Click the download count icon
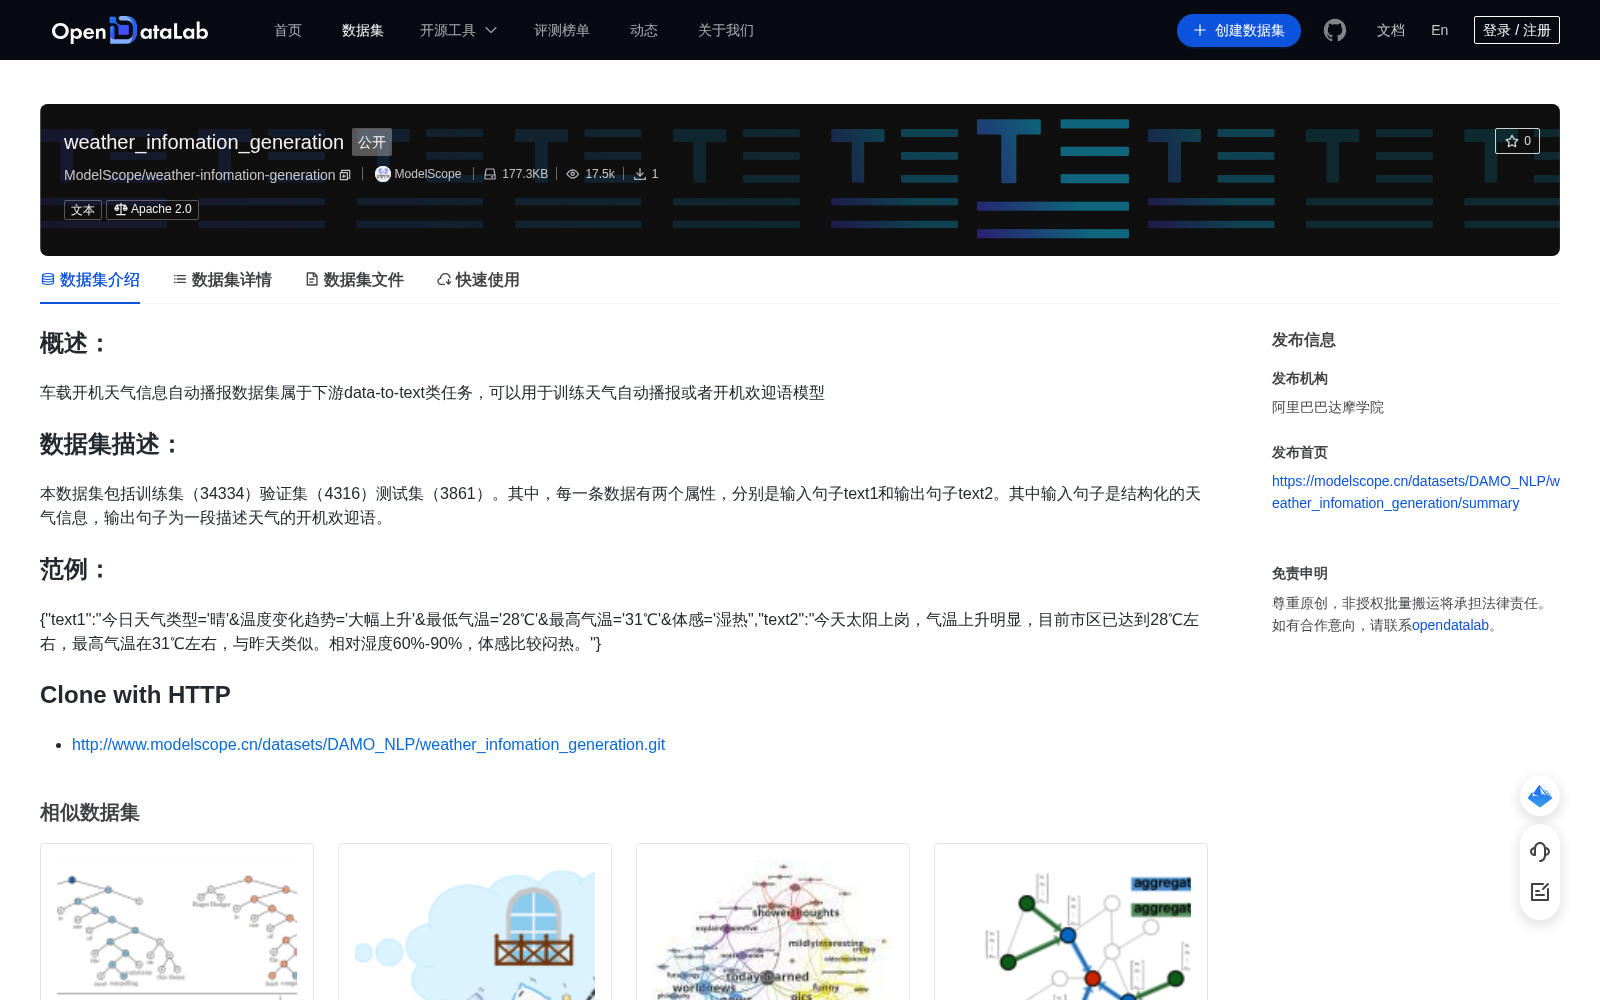Image resolution: width=1600 pixels, height=1000 pixels. (640, 174)
